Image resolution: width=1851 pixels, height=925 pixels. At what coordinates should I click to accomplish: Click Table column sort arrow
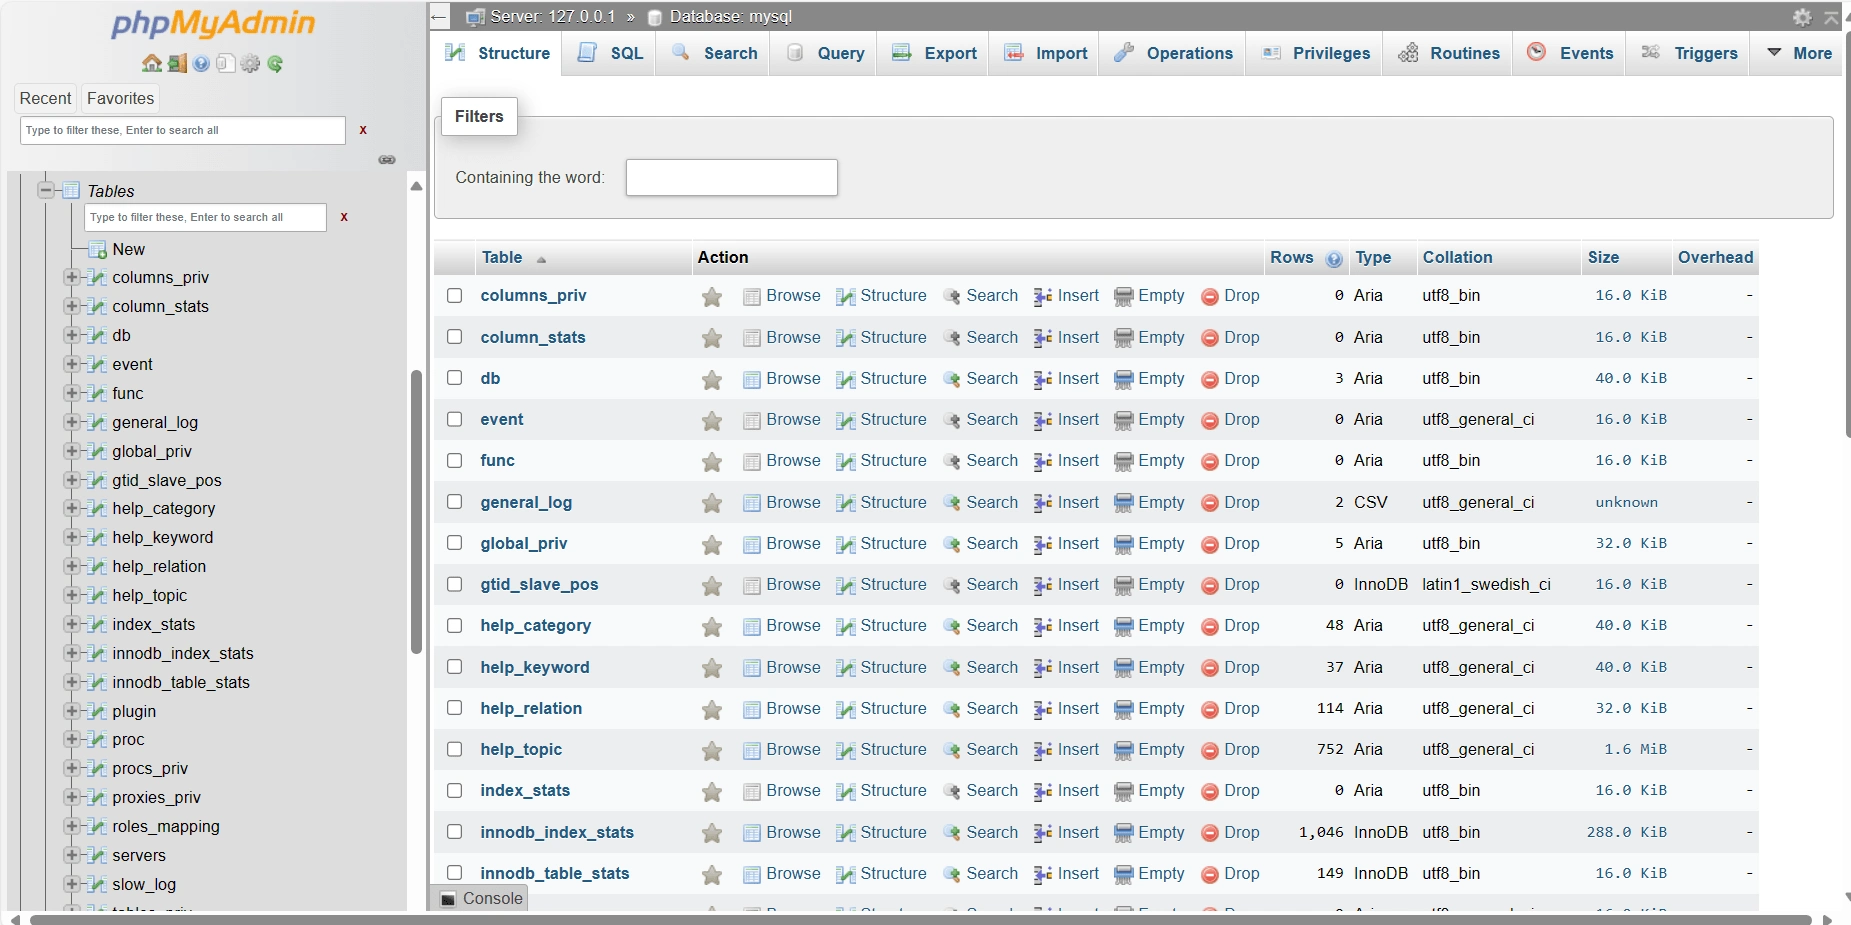click(x=541, y=259)
